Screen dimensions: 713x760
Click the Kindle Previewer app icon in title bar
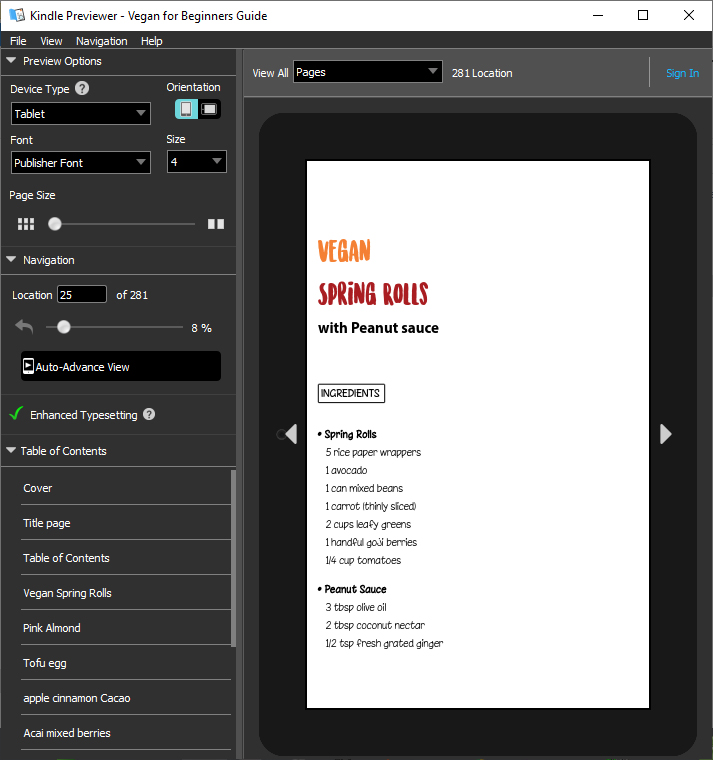pos(17,16)
